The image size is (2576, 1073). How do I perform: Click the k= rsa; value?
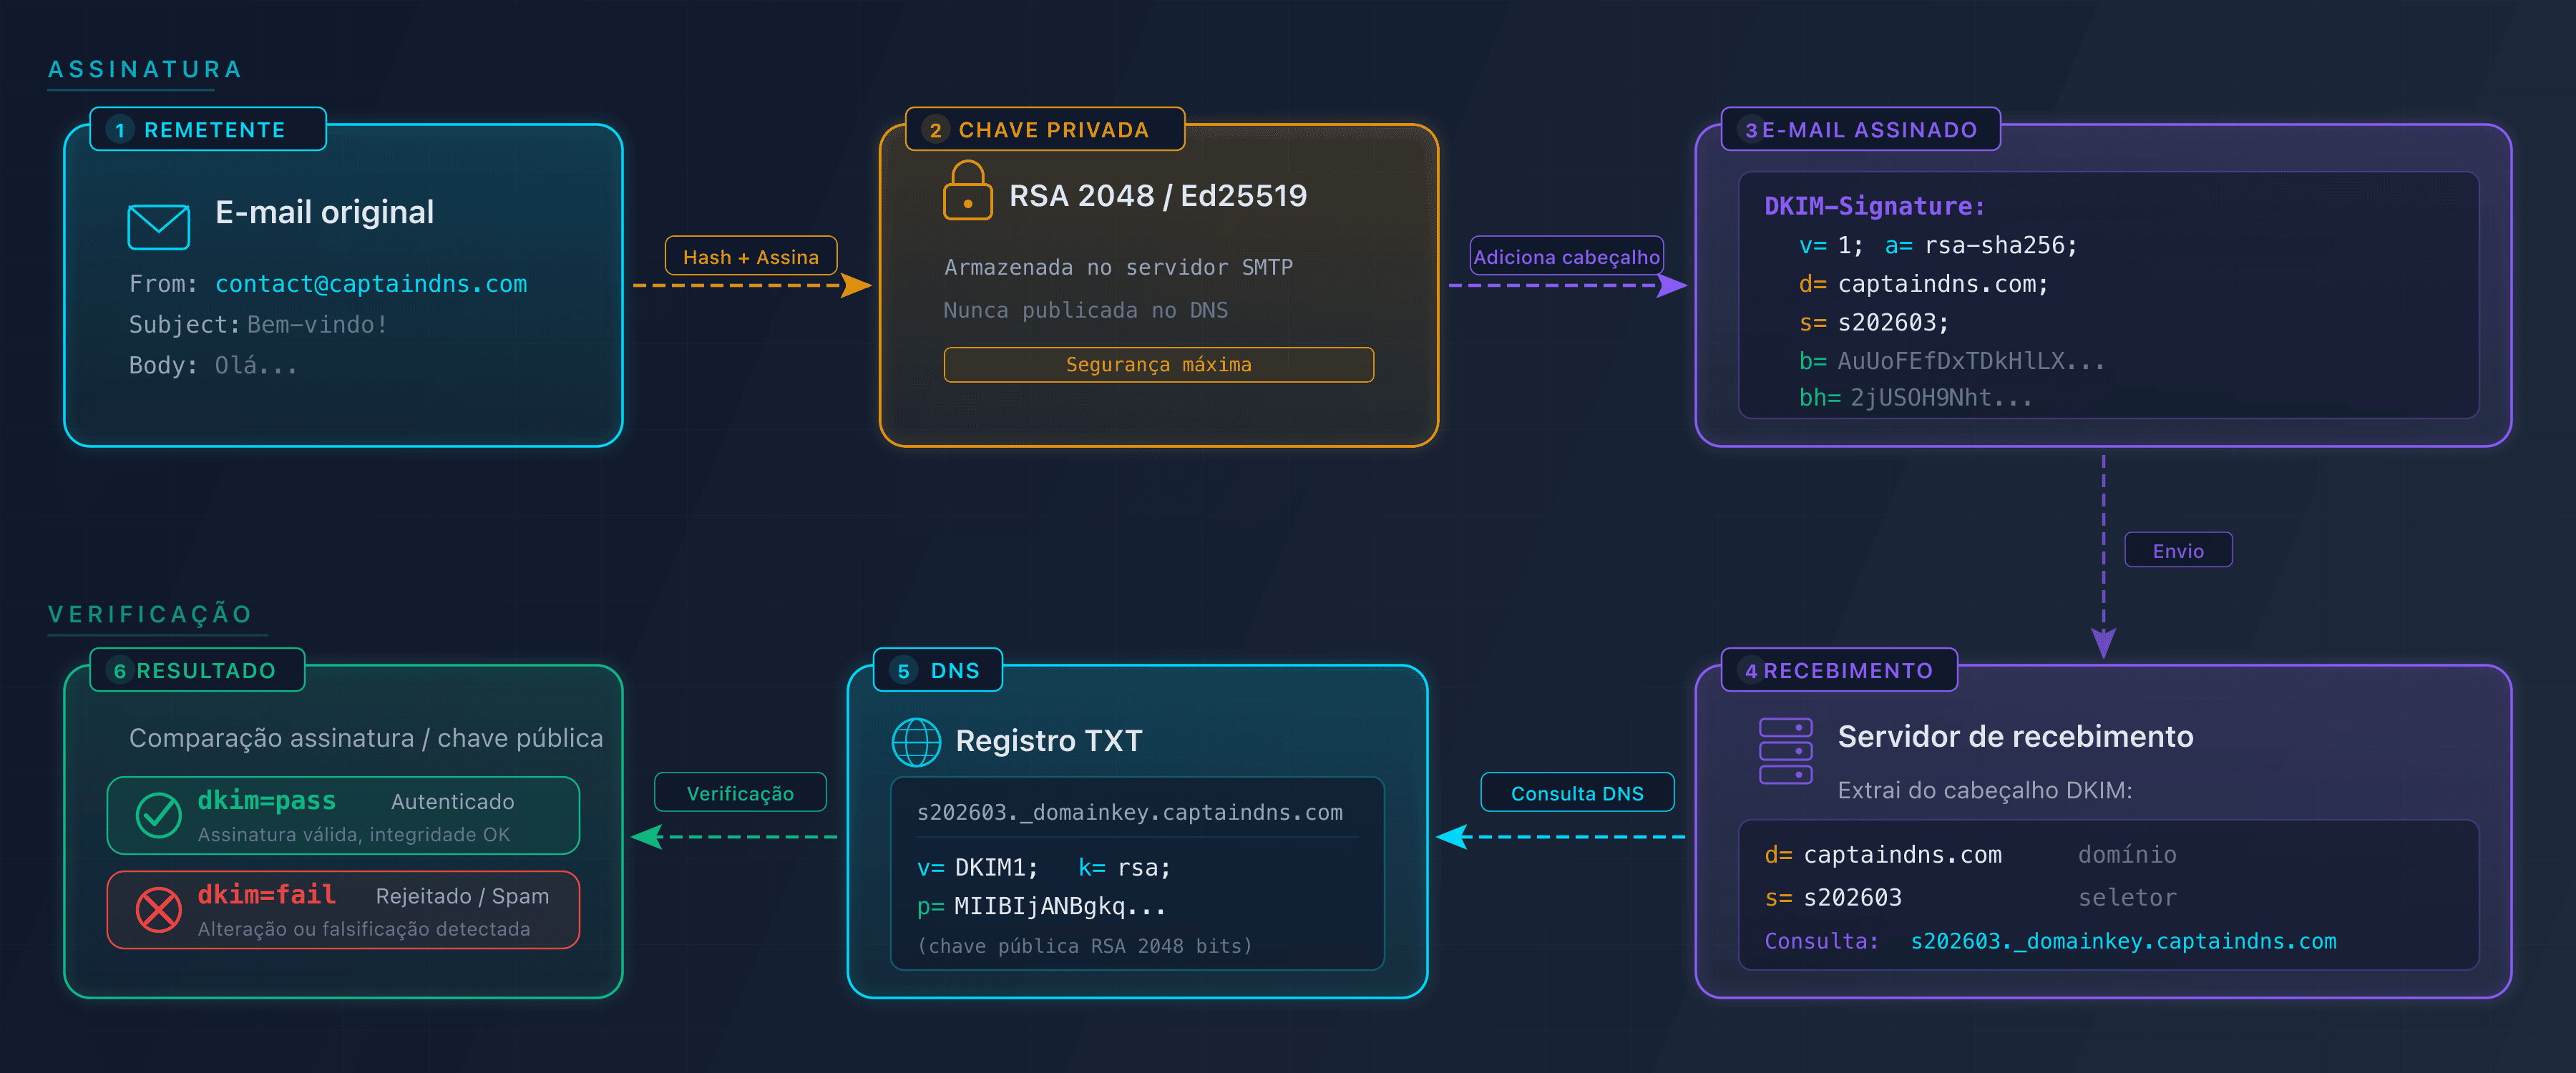(1124, 868)
